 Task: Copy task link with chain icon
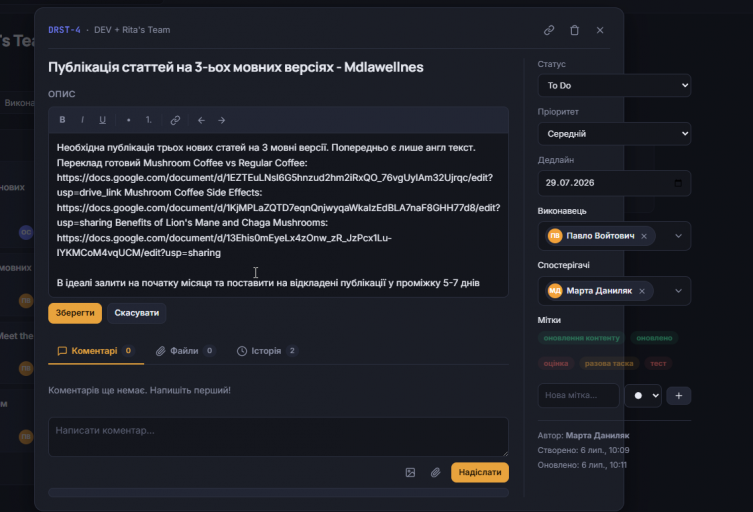pos(549,30)
